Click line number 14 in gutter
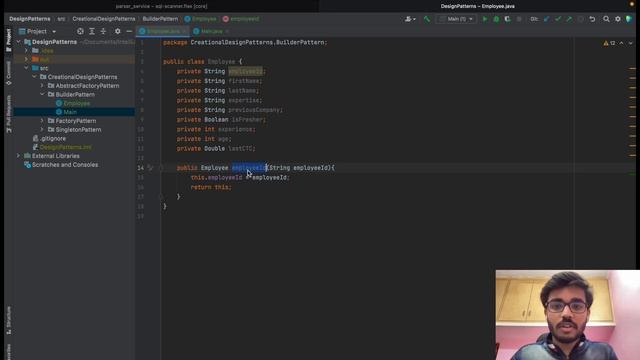640x360 pixels. [140, 168]
